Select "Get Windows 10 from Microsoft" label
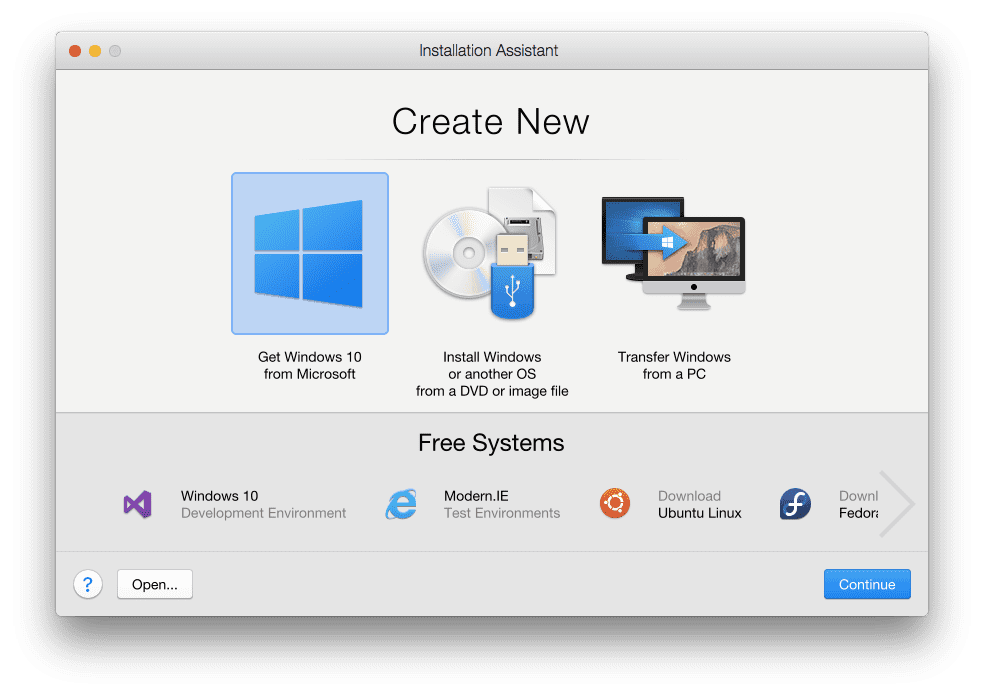The width and height of the screenshot is (984, 696). click(x=309, y=366)
